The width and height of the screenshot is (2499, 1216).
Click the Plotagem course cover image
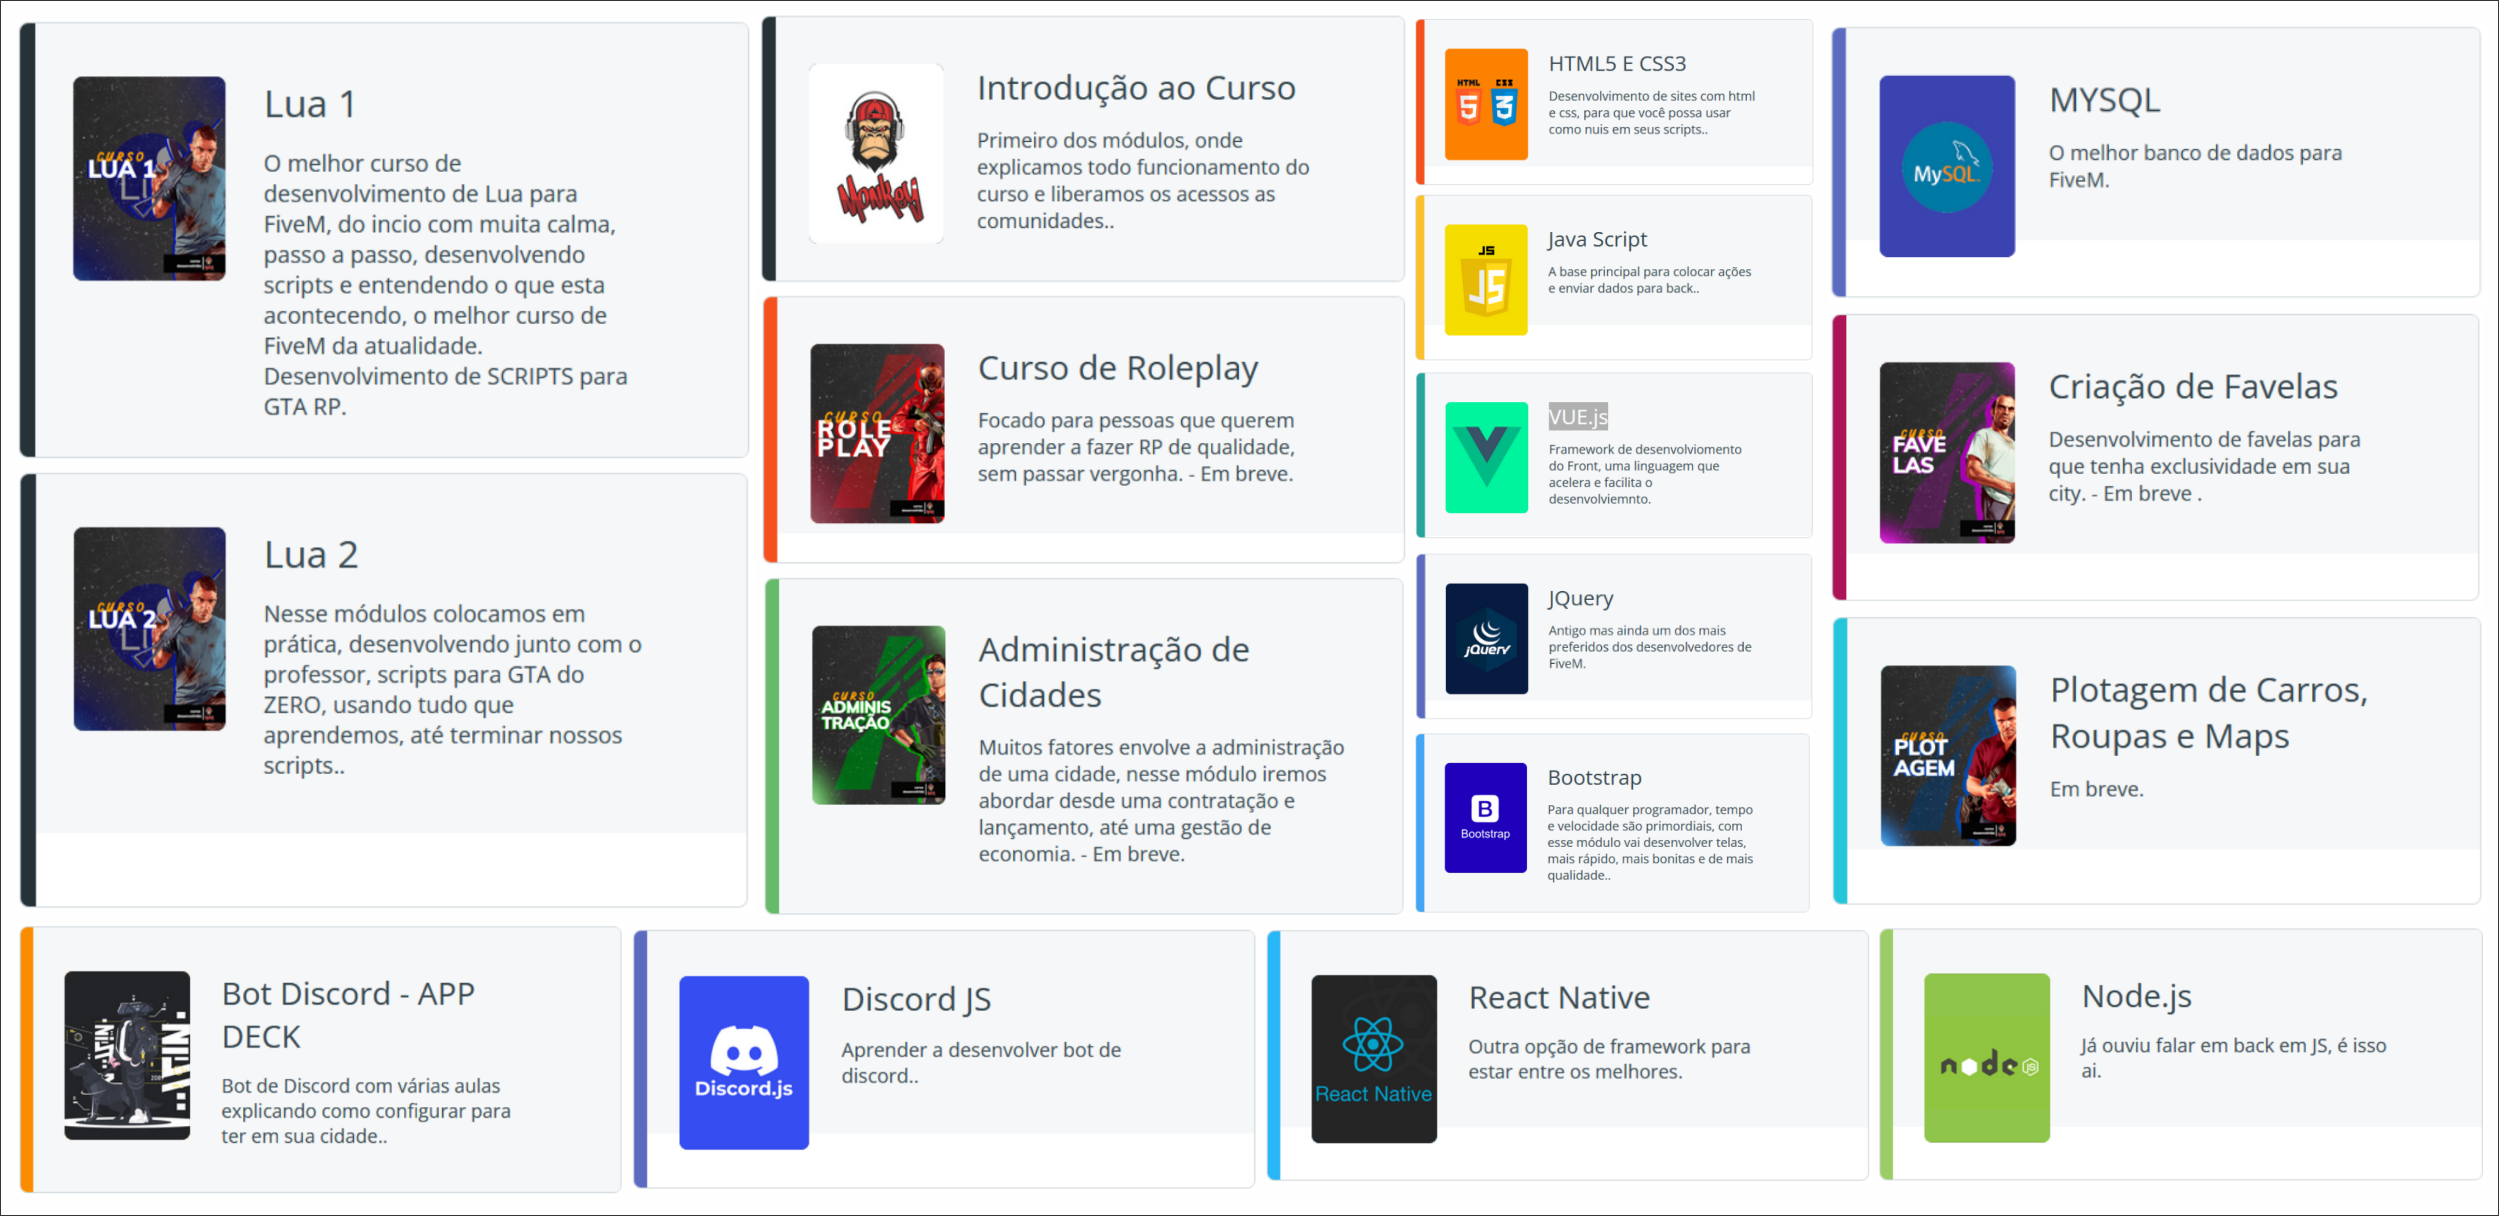pos(1947,755)
